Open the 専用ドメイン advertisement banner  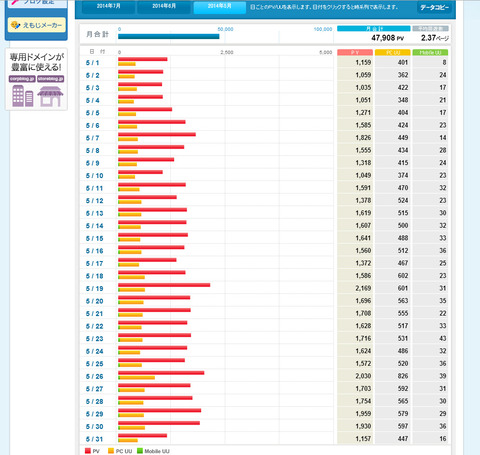(37, 79)
